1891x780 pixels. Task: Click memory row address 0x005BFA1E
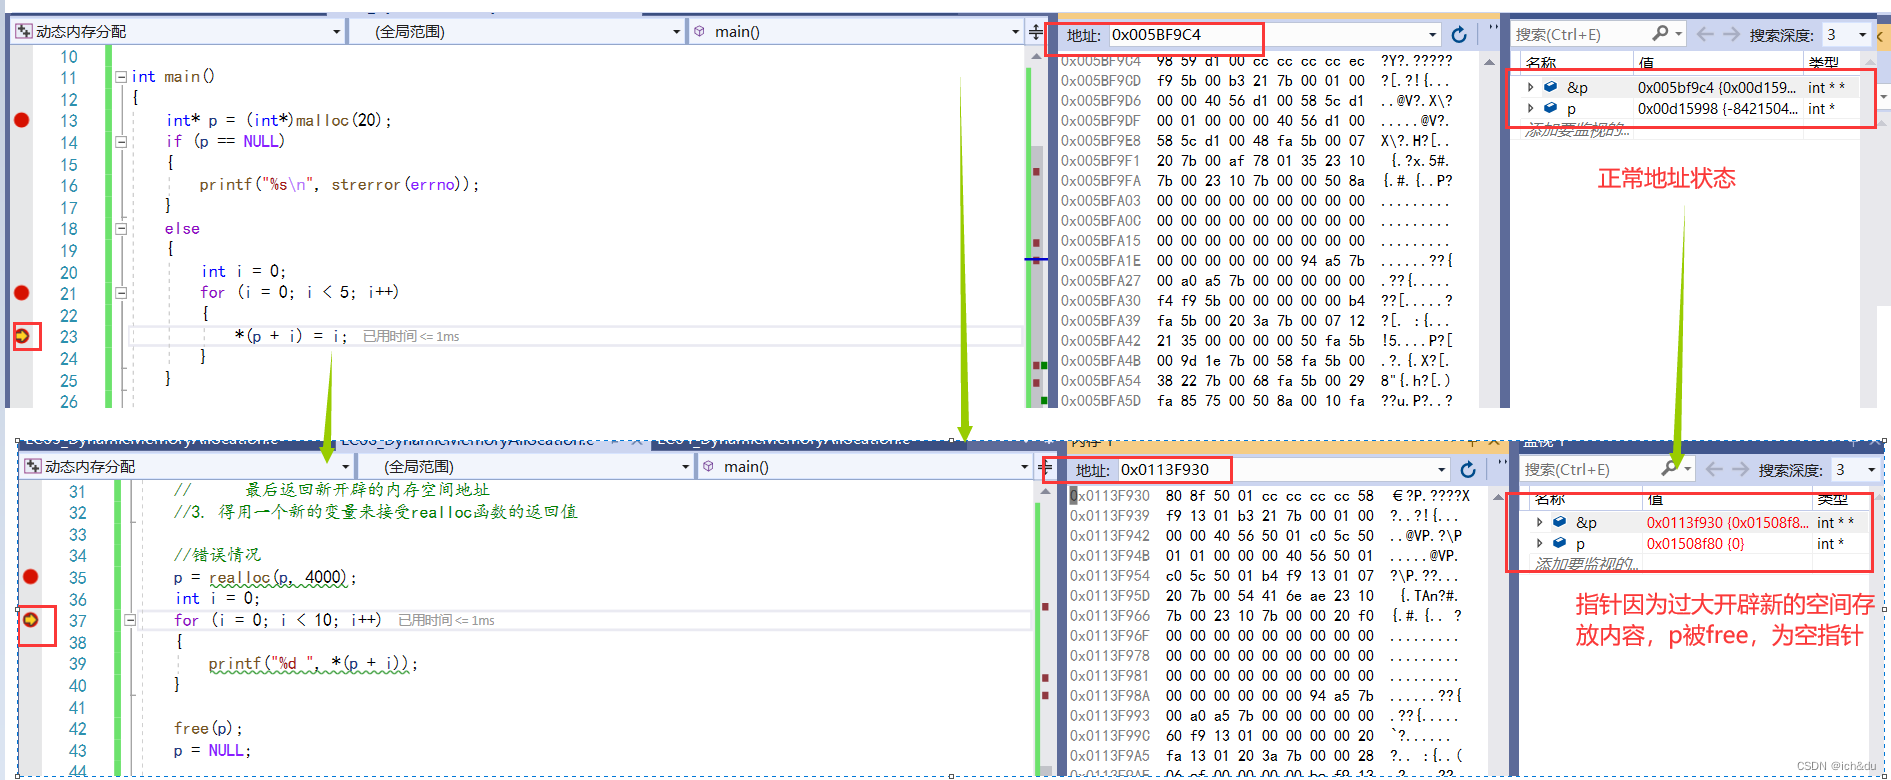[x=1100, y=261]
